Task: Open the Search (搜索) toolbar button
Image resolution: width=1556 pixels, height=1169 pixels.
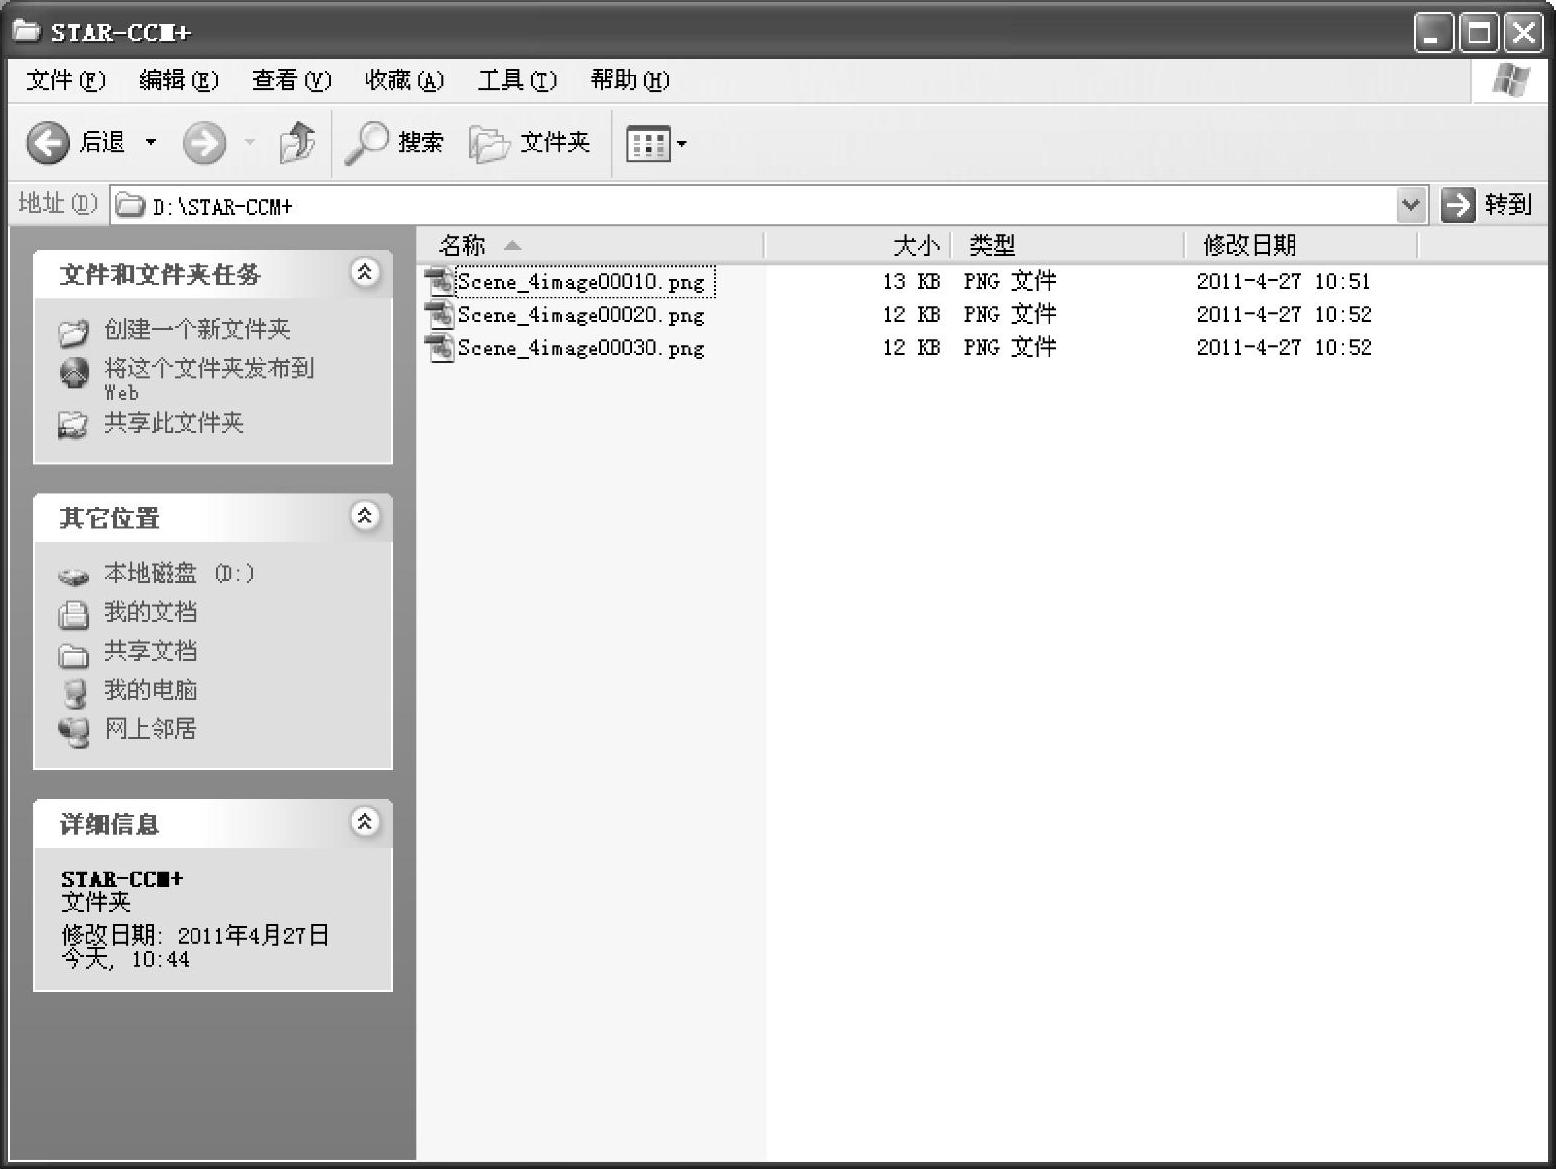Action: (x=393, y=143)
